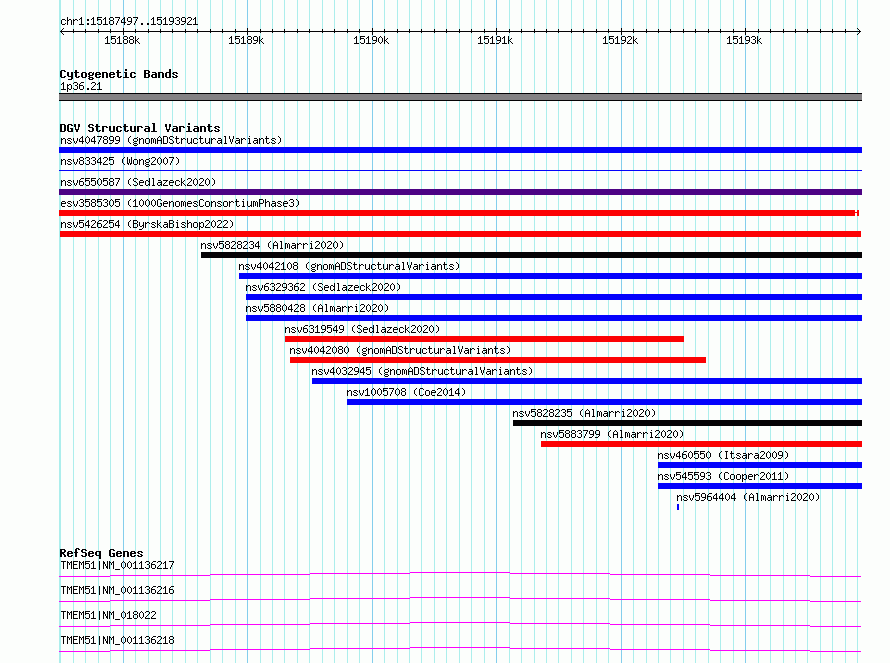Click nsv6319549 (Sedlazeck2020) label
The height and width of the screenshot is (663, 890).
point(362,329)
